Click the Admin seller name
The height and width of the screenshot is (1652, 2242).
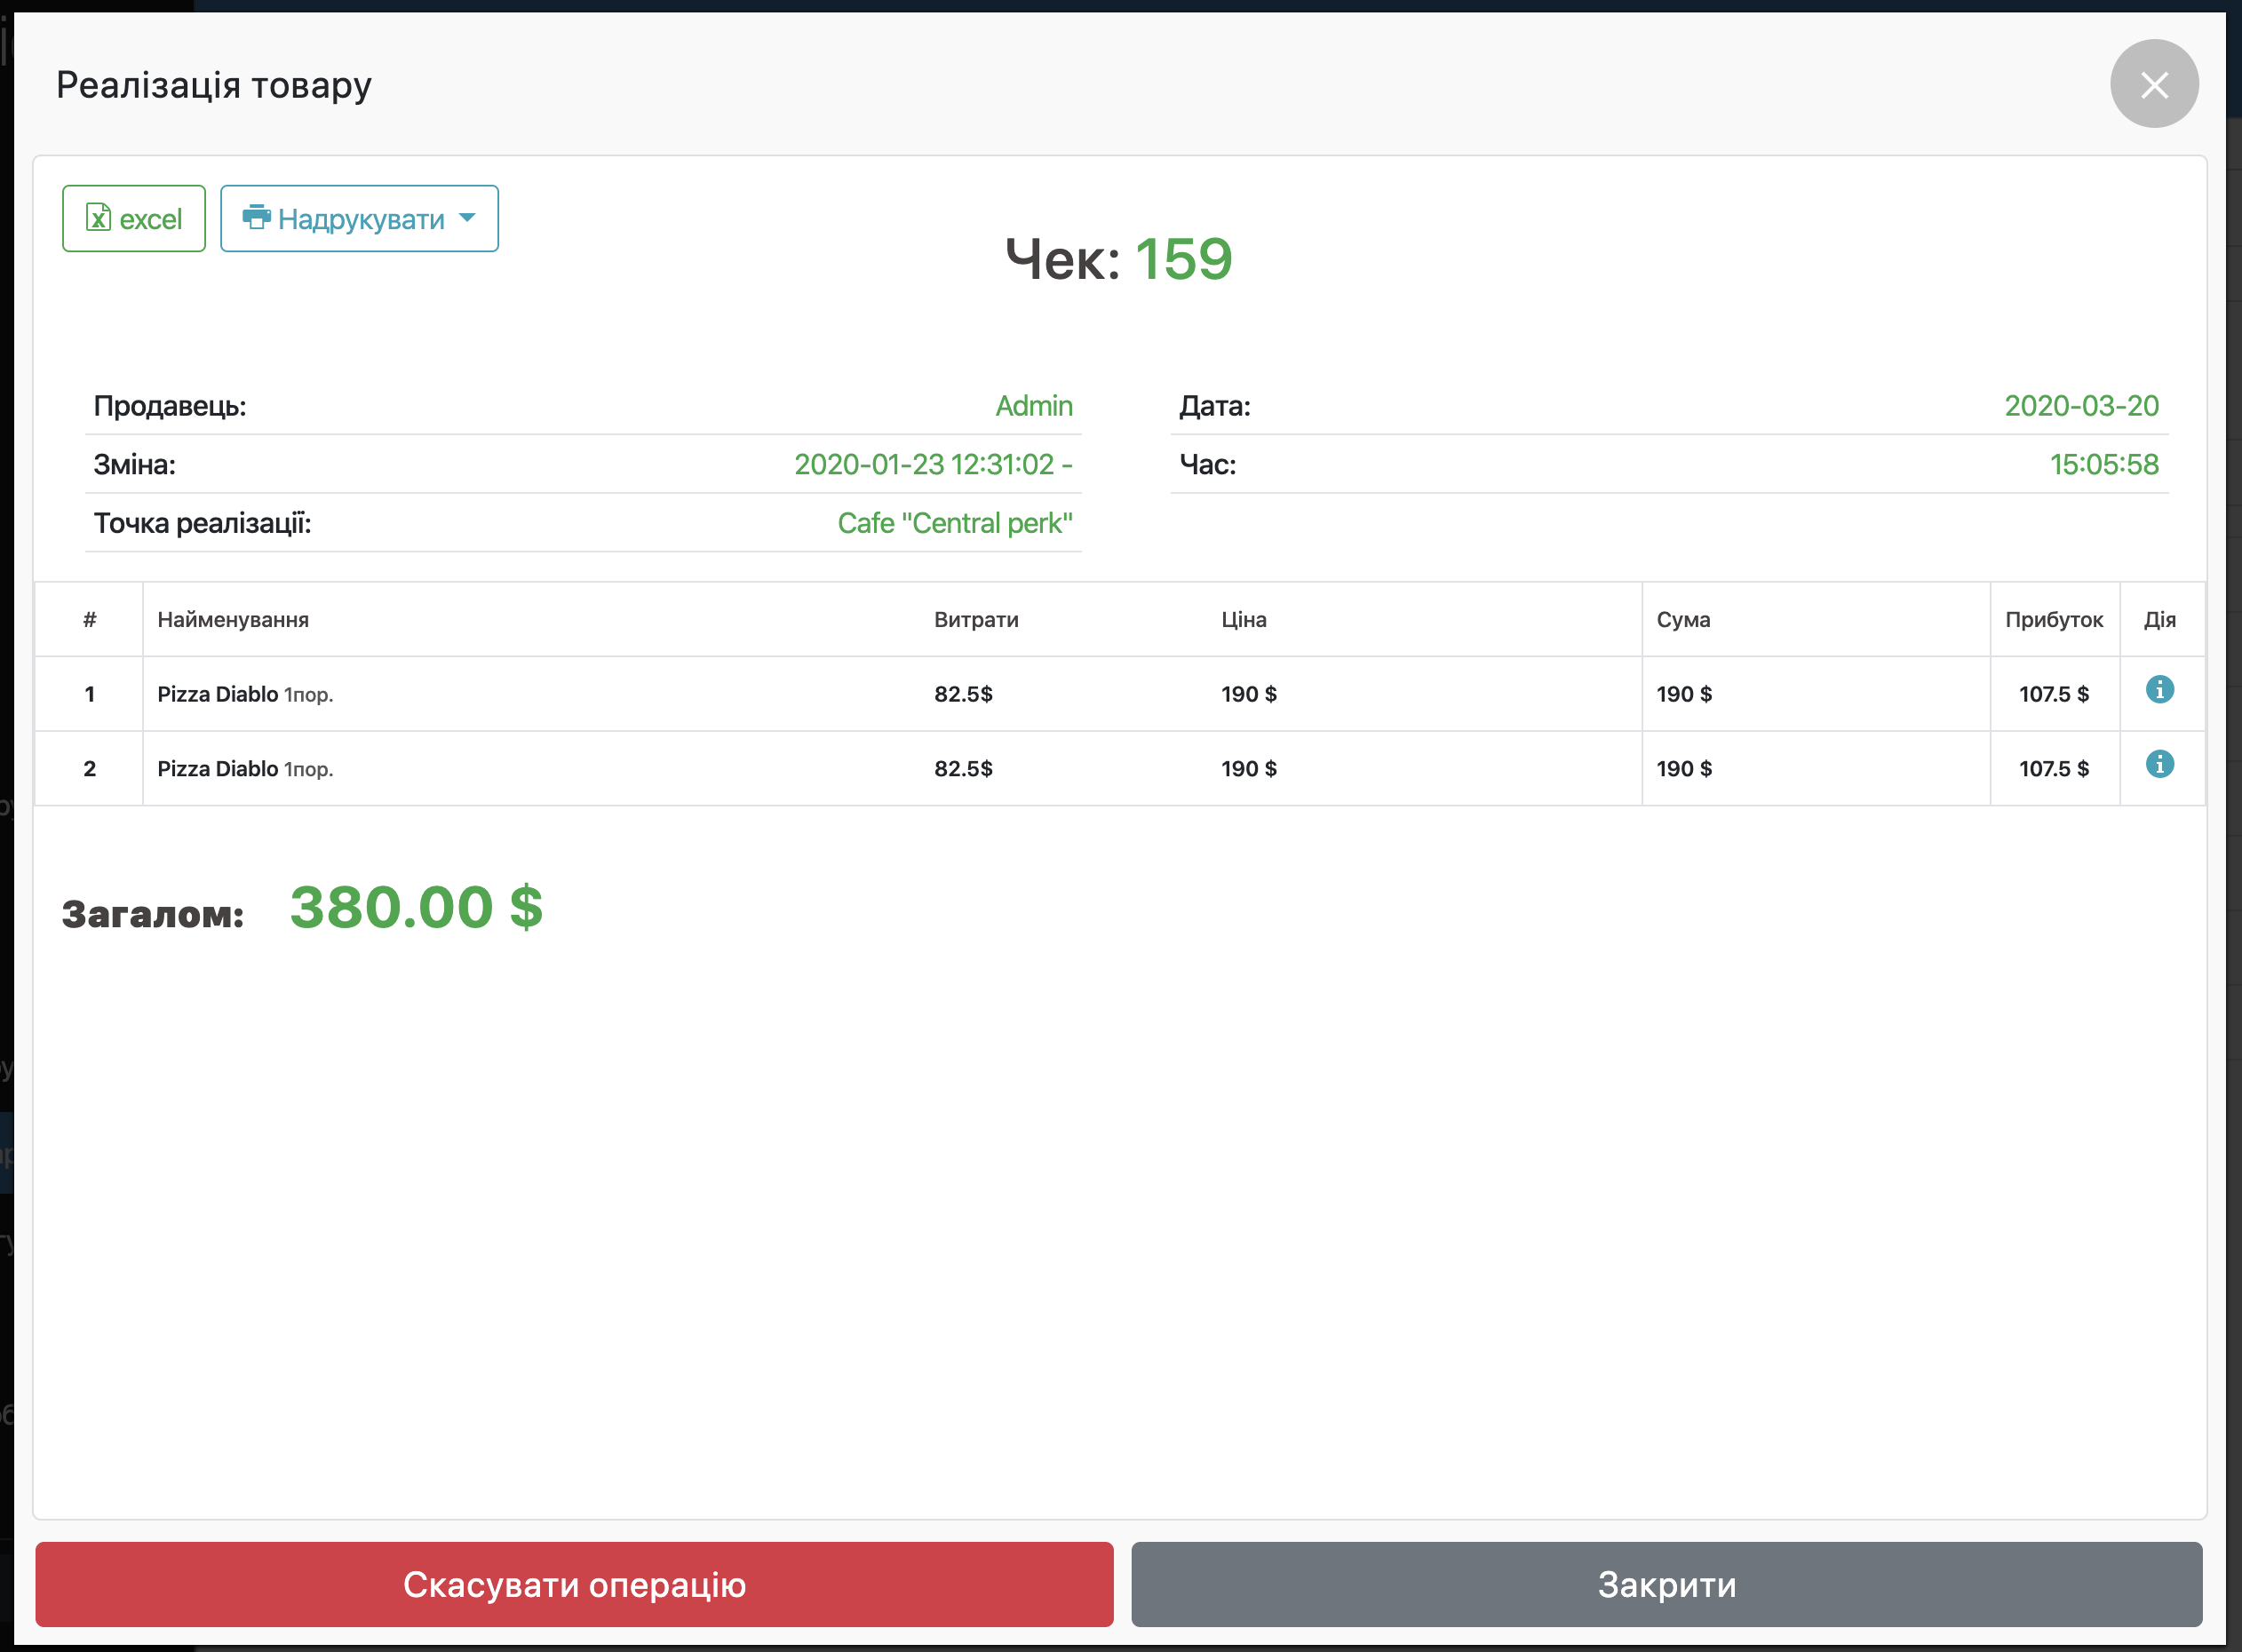click(1033, 406)
